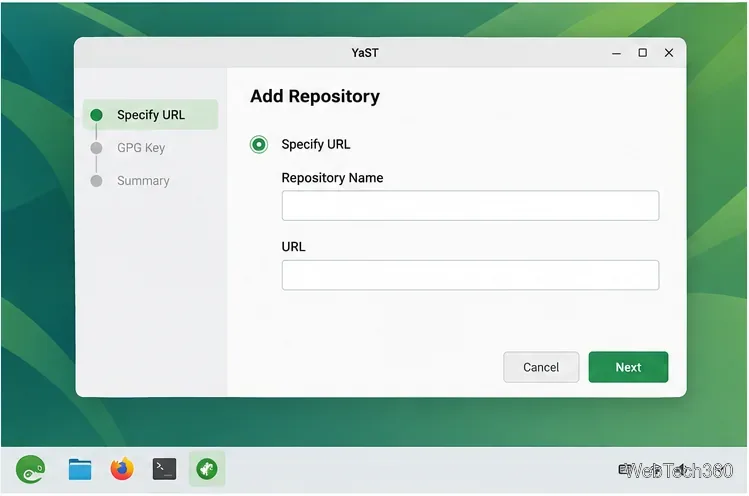Click the URL field label
Image resolution: width=749 pixels, height=496 pixels.
293,247
